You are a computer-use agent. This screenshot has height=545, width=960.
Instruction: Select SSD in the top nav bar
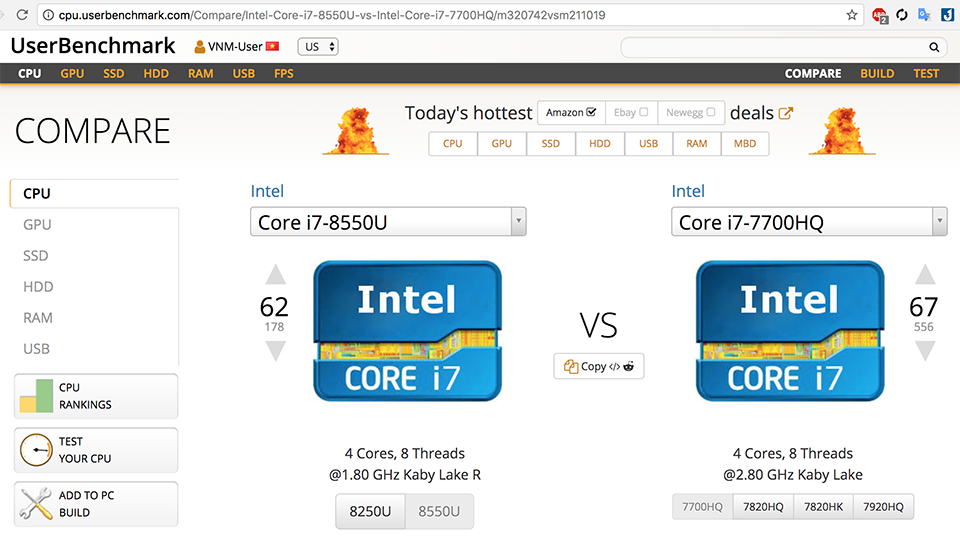(x=114, y=73)
